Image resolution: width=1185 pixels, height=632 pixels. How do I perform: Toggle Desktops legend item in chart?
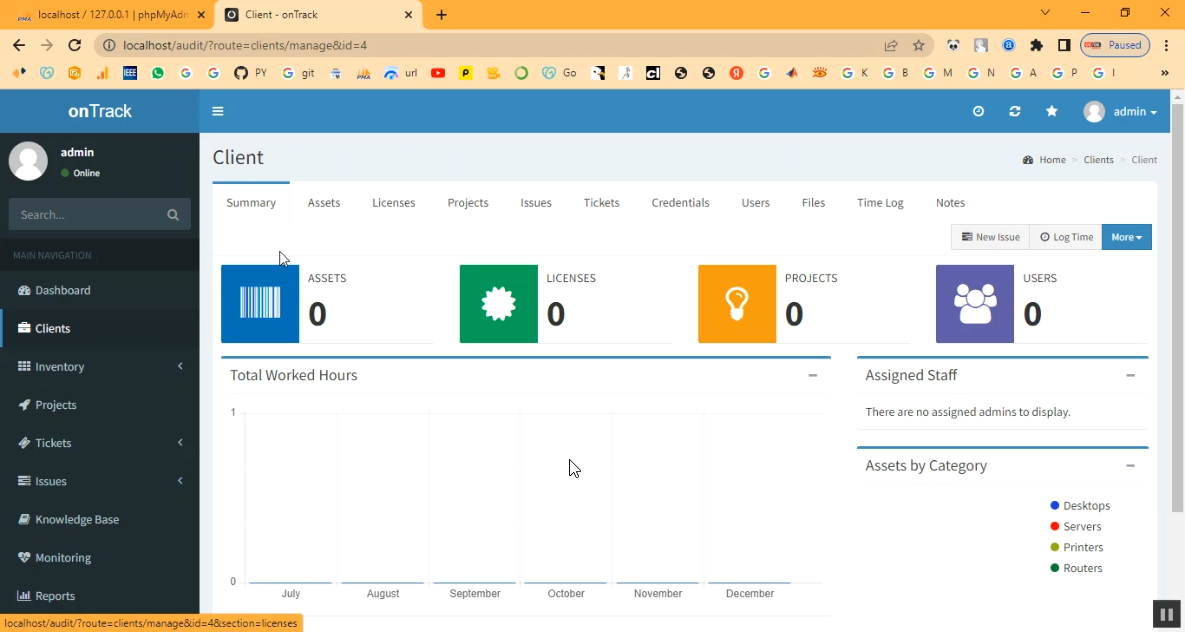(x=1079, y=506)
